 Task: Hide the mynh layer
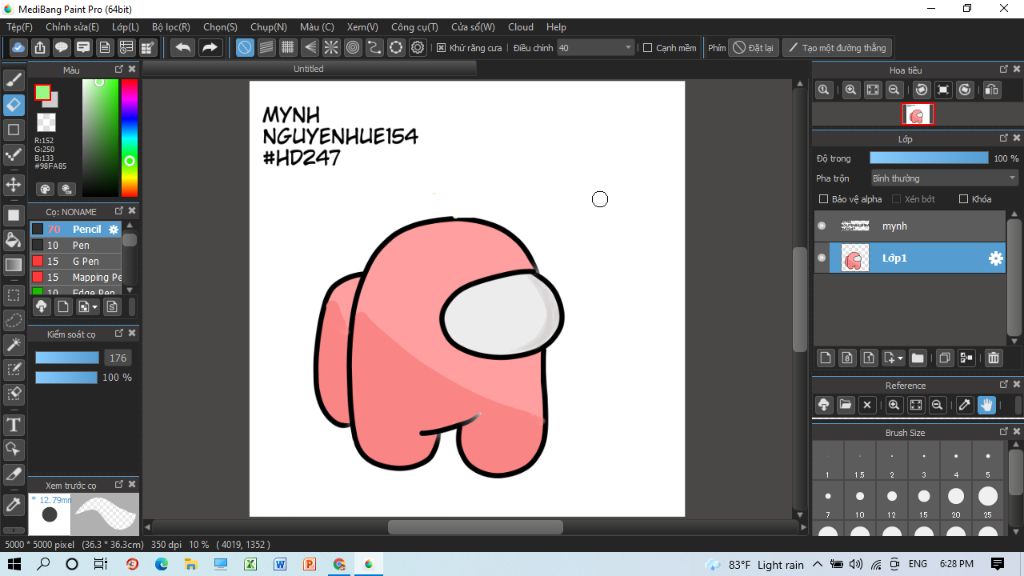pyautogui.click(x=822, y=226)
